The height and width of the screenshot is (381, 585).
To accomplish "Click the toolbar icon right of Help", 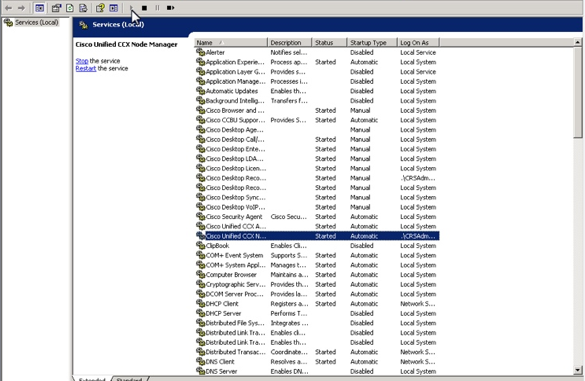I will (113, 8).
